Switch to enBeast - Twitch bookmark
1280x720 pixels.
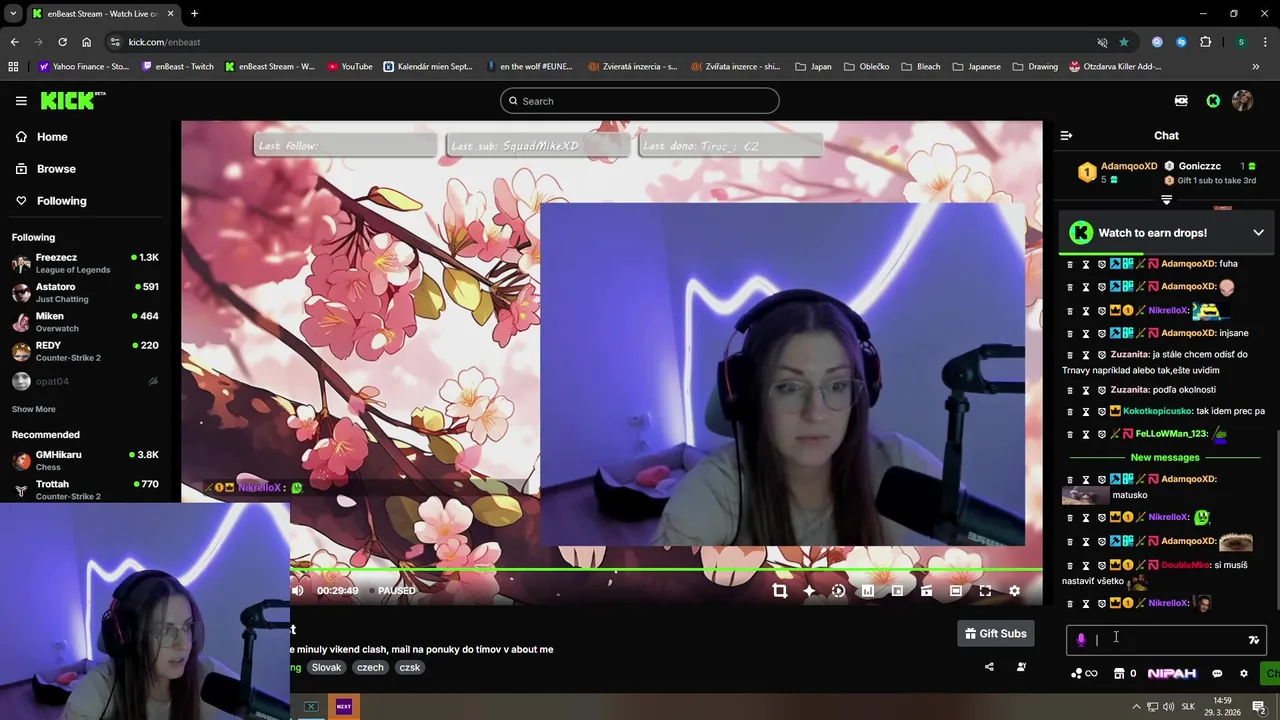click(178, 67)
